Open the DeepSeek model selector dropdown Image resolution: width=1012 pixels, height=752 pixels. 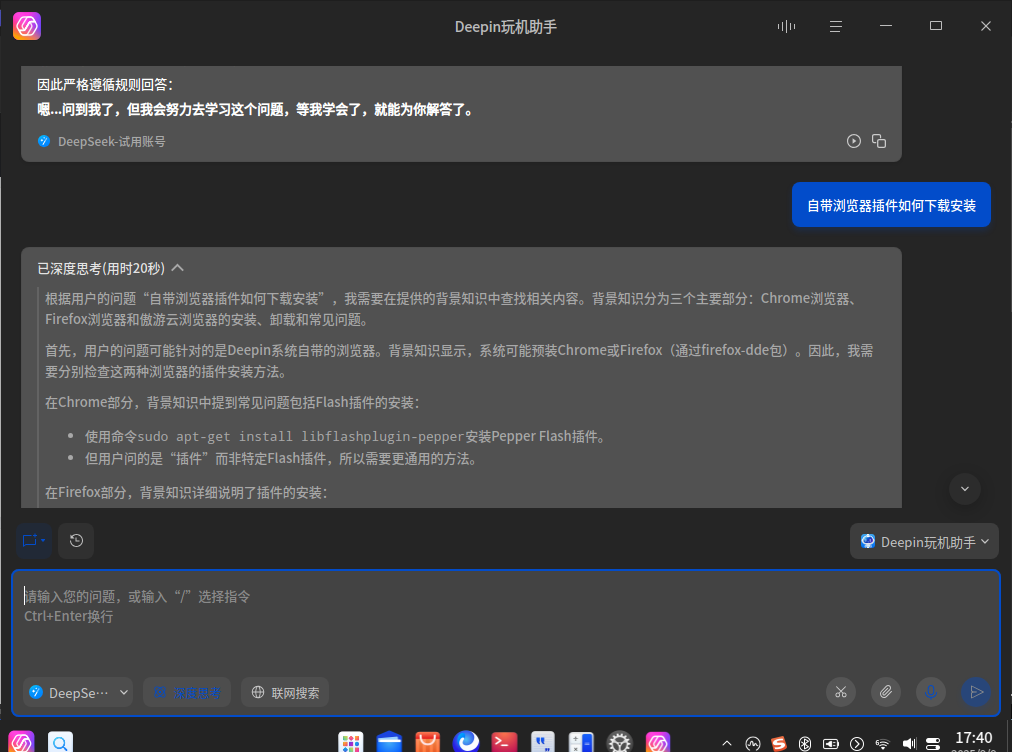point(78,693)
